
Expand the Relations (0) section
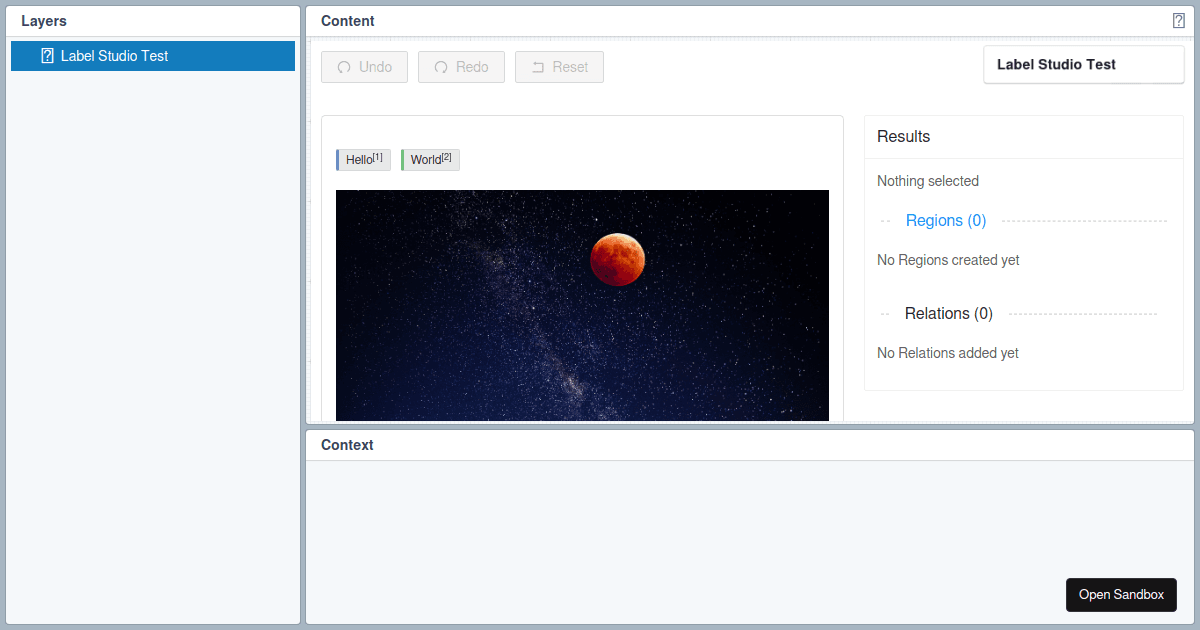tap(948, 313)
